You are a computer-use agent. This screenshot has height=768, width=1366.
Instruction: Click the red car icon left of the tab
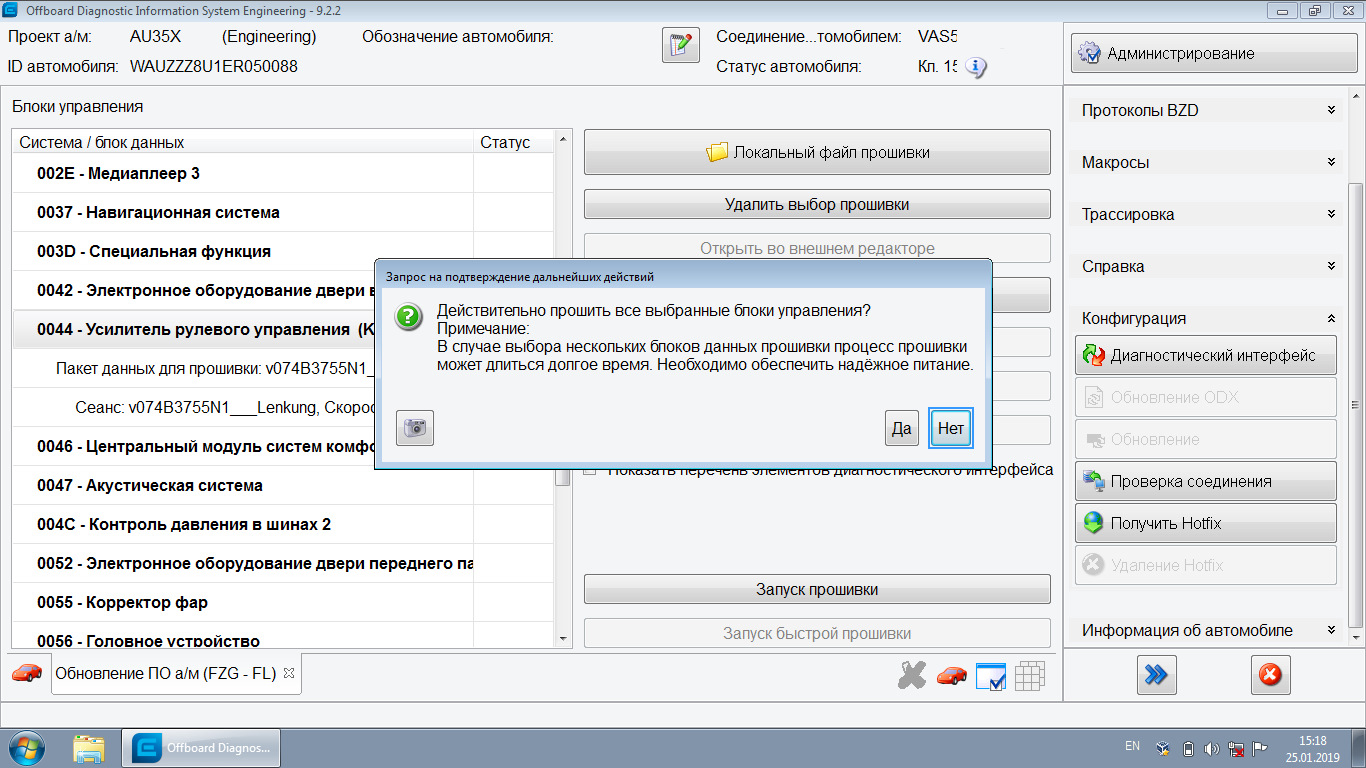(x=27, y=673)
